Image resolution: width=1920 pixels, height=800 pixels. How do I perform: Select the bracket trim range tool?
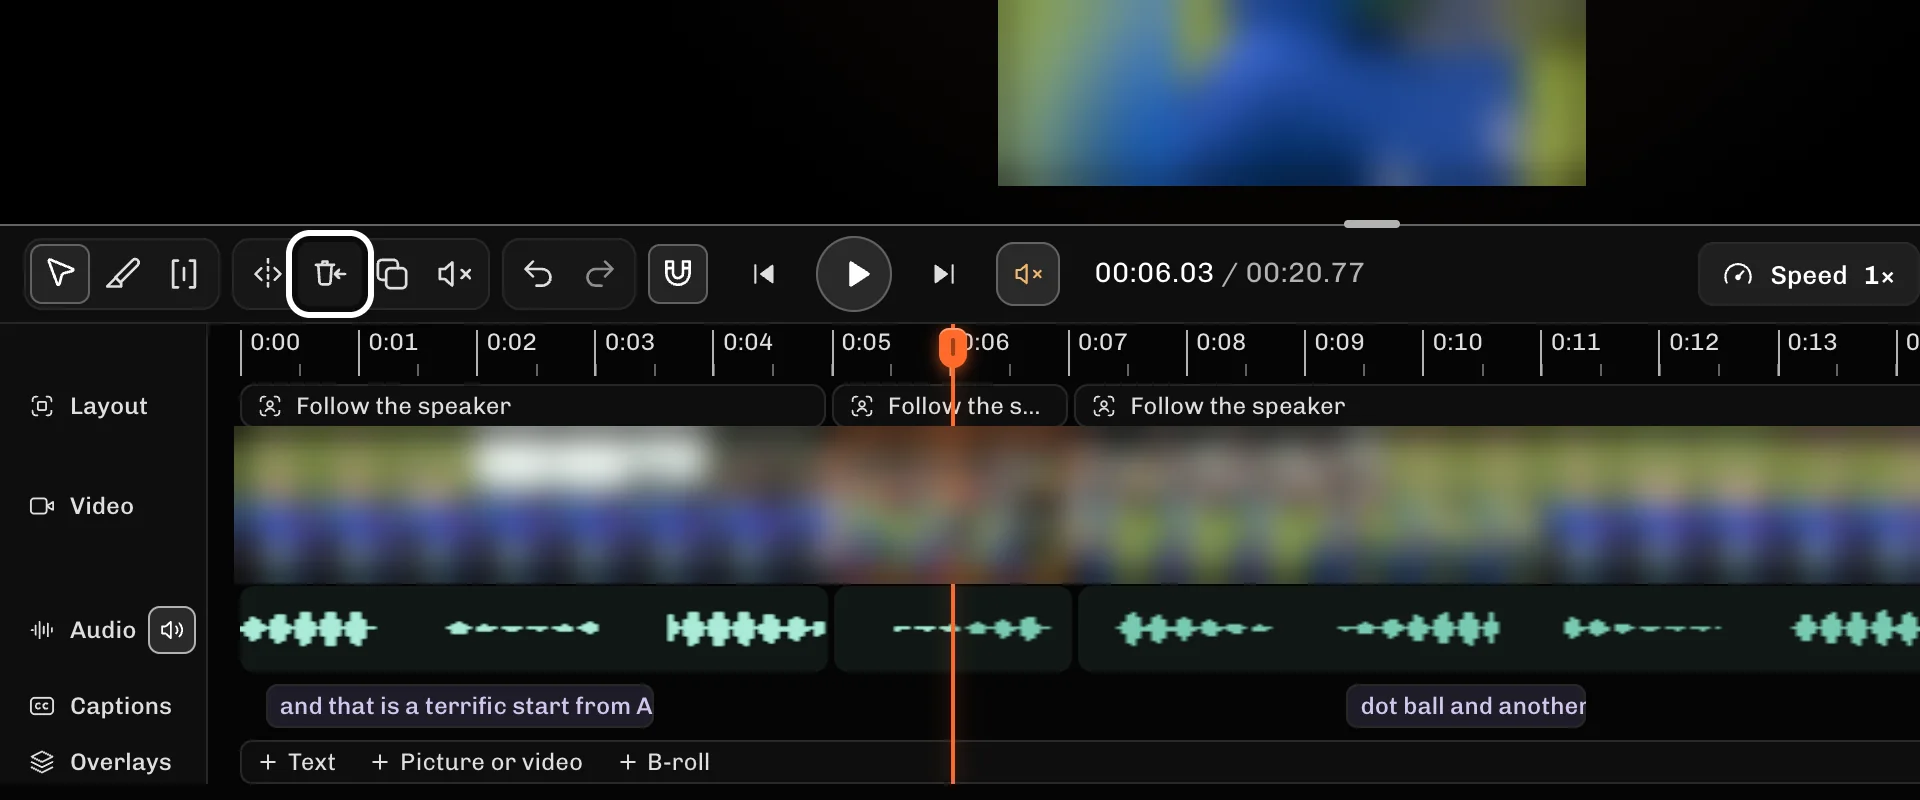(x=184, y=274)
